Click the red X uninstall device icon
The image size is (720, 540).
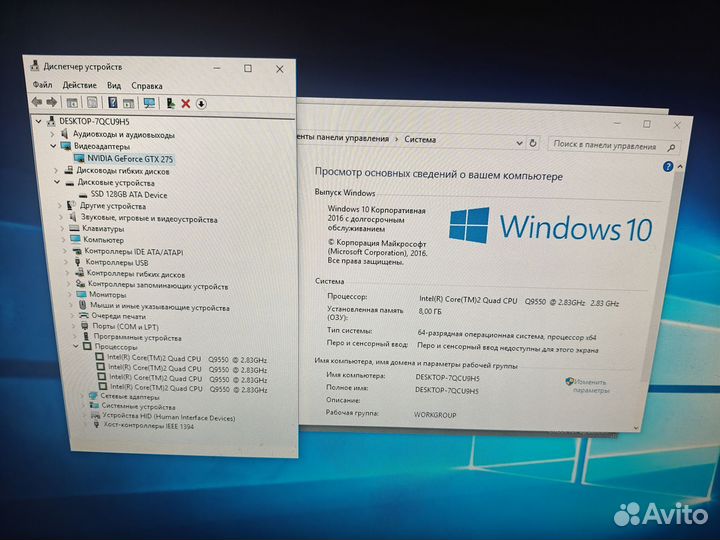point(185,103)
